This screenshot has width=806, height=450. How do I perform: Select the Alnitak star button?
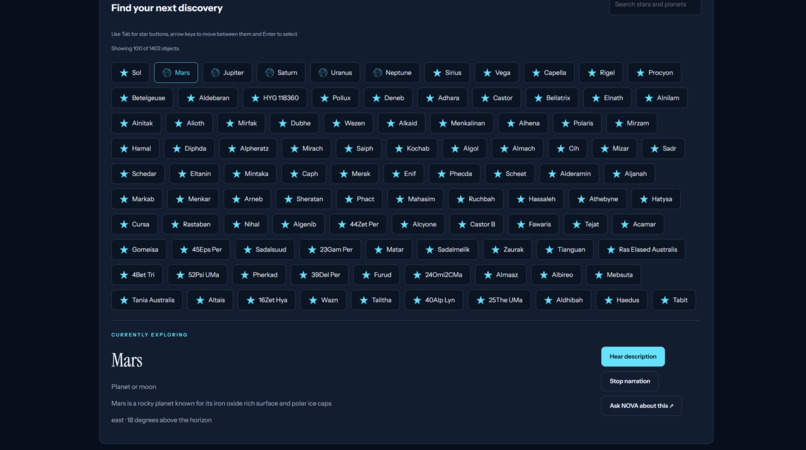tap(136, 123)
